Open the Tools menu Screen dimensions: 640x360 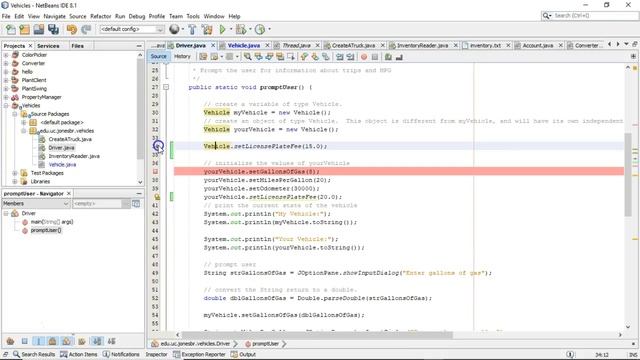(193, 16)
